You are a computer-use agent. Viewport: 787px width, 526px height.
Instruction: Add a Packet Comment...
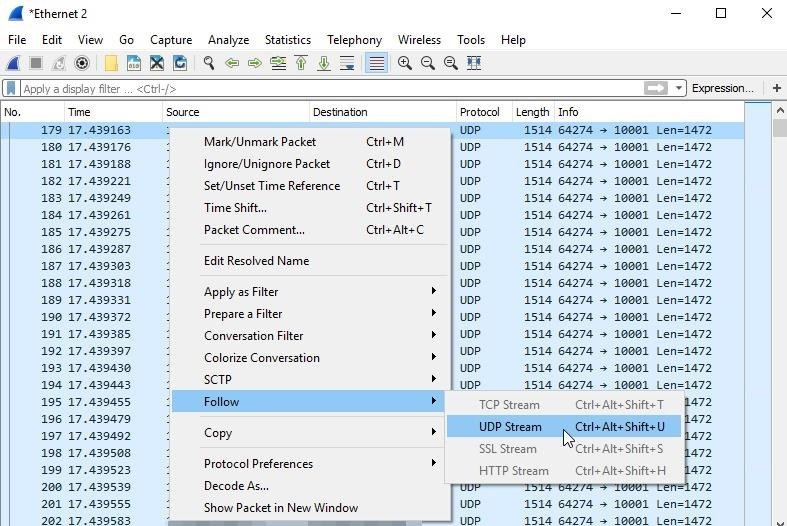pyautogui.click(x=309, y=230)
